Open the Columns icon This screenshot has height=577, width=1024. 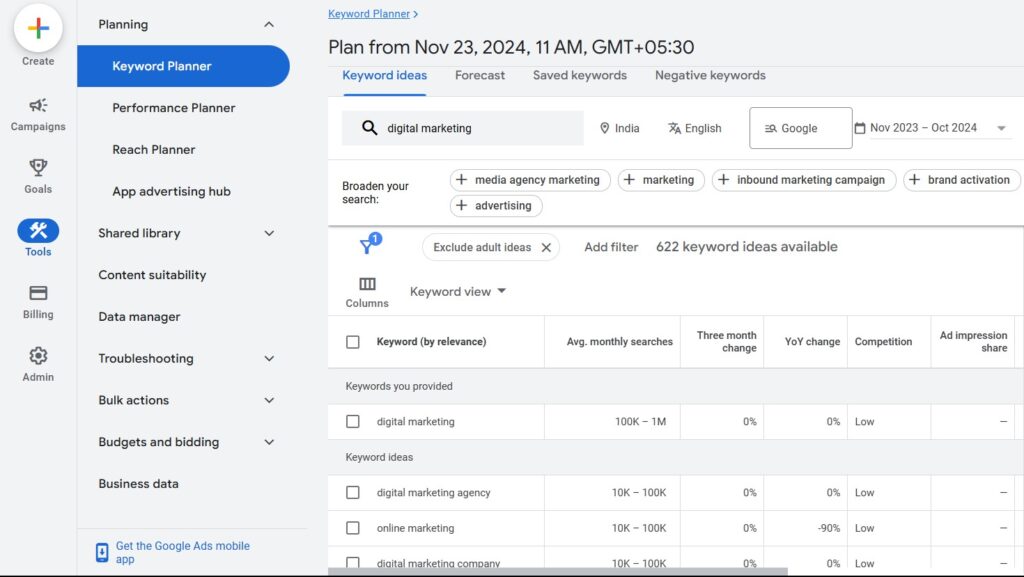367,284
